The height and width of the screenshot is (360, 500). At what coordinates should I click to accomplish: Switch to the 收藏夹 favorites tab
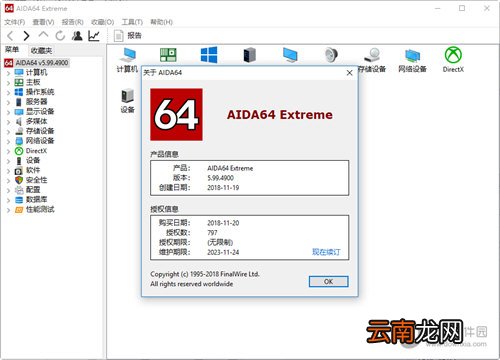(x=41, y=50)
